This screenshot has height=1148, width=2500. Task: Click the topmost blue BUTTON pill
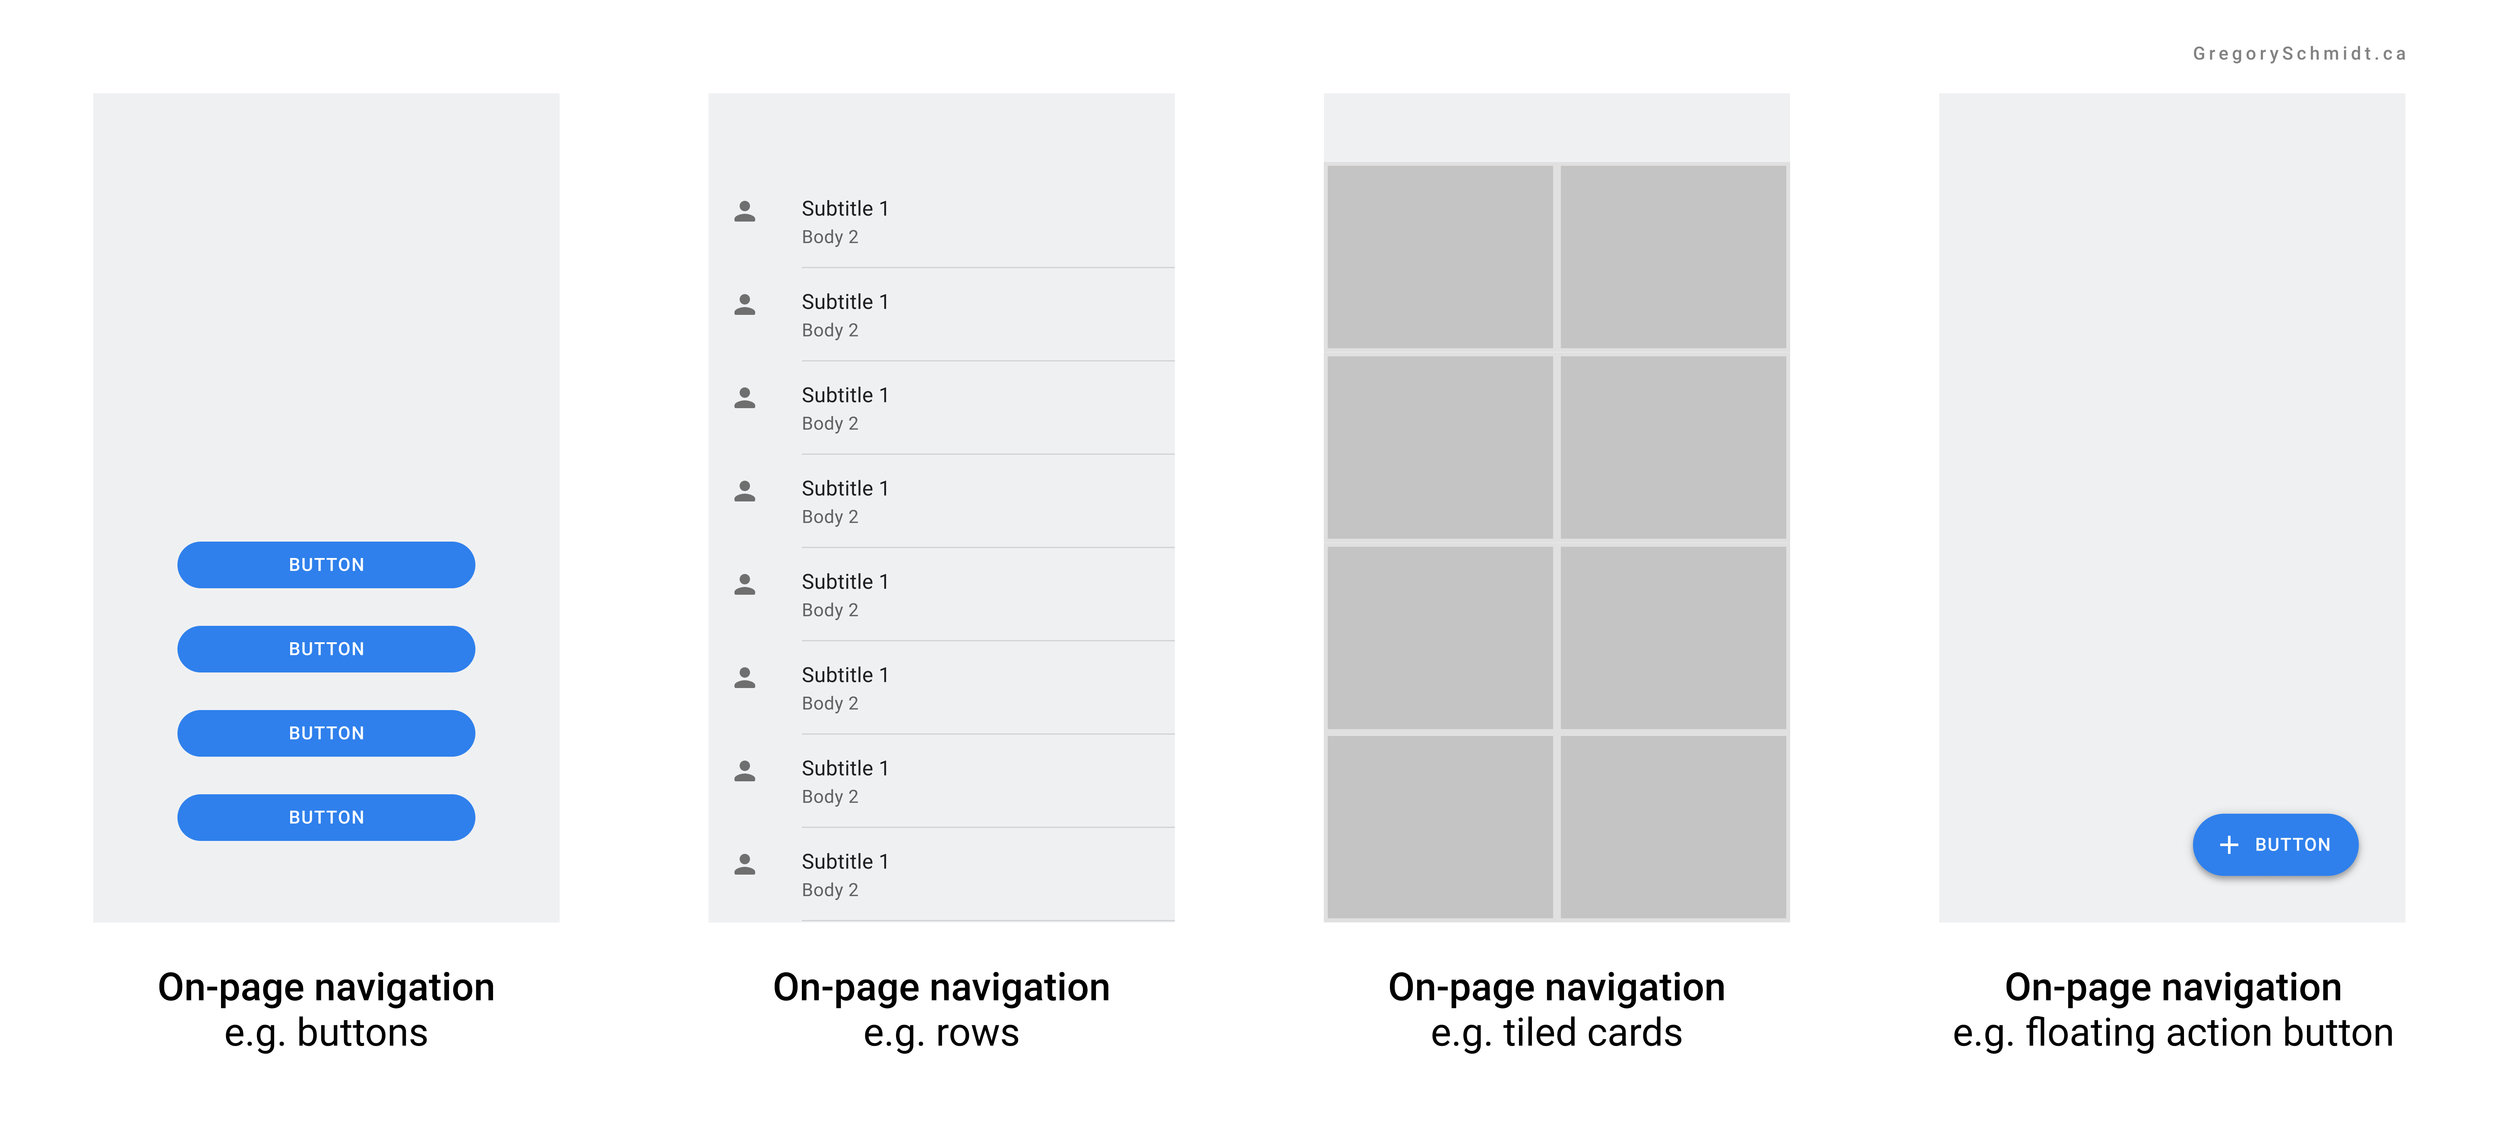[326, 565]
